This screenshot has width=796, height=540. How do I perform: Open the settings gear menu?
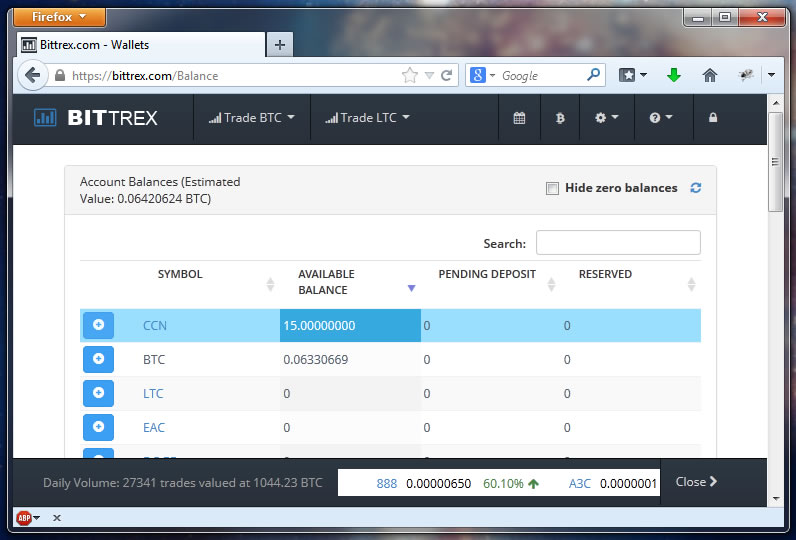click(x=606, y=118)
